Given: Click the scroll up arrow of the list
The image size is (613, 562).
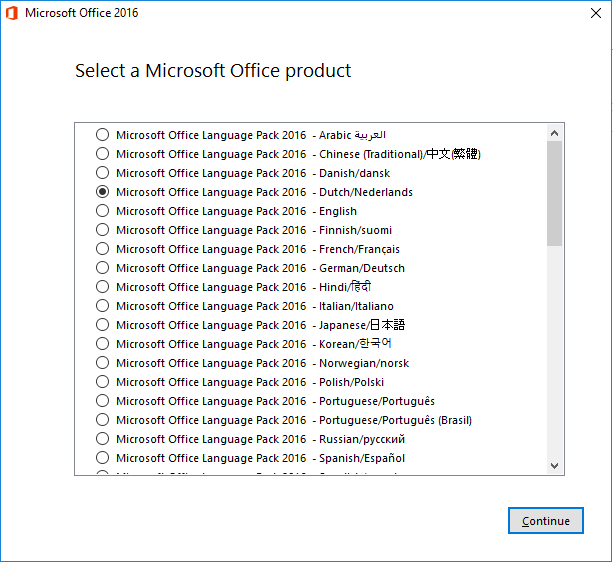Looking at the screenshot, I should (554, 133).
